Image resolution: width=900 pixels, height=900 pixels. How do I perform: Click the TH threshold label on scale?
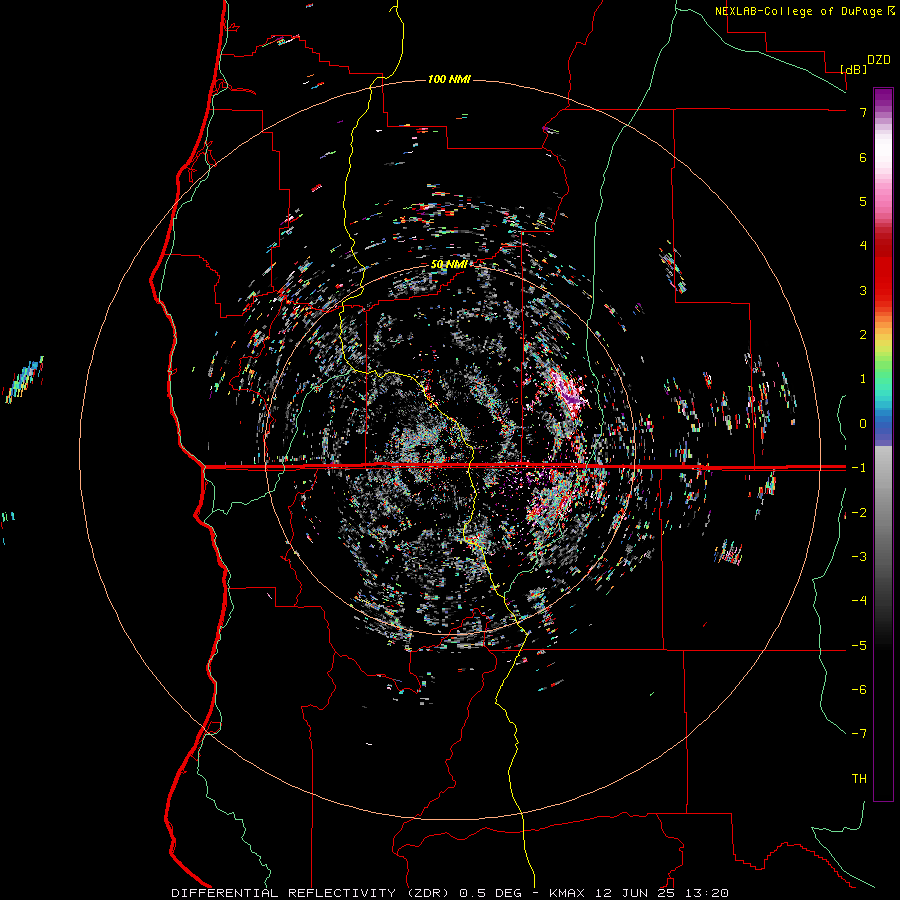click(859, 779)
